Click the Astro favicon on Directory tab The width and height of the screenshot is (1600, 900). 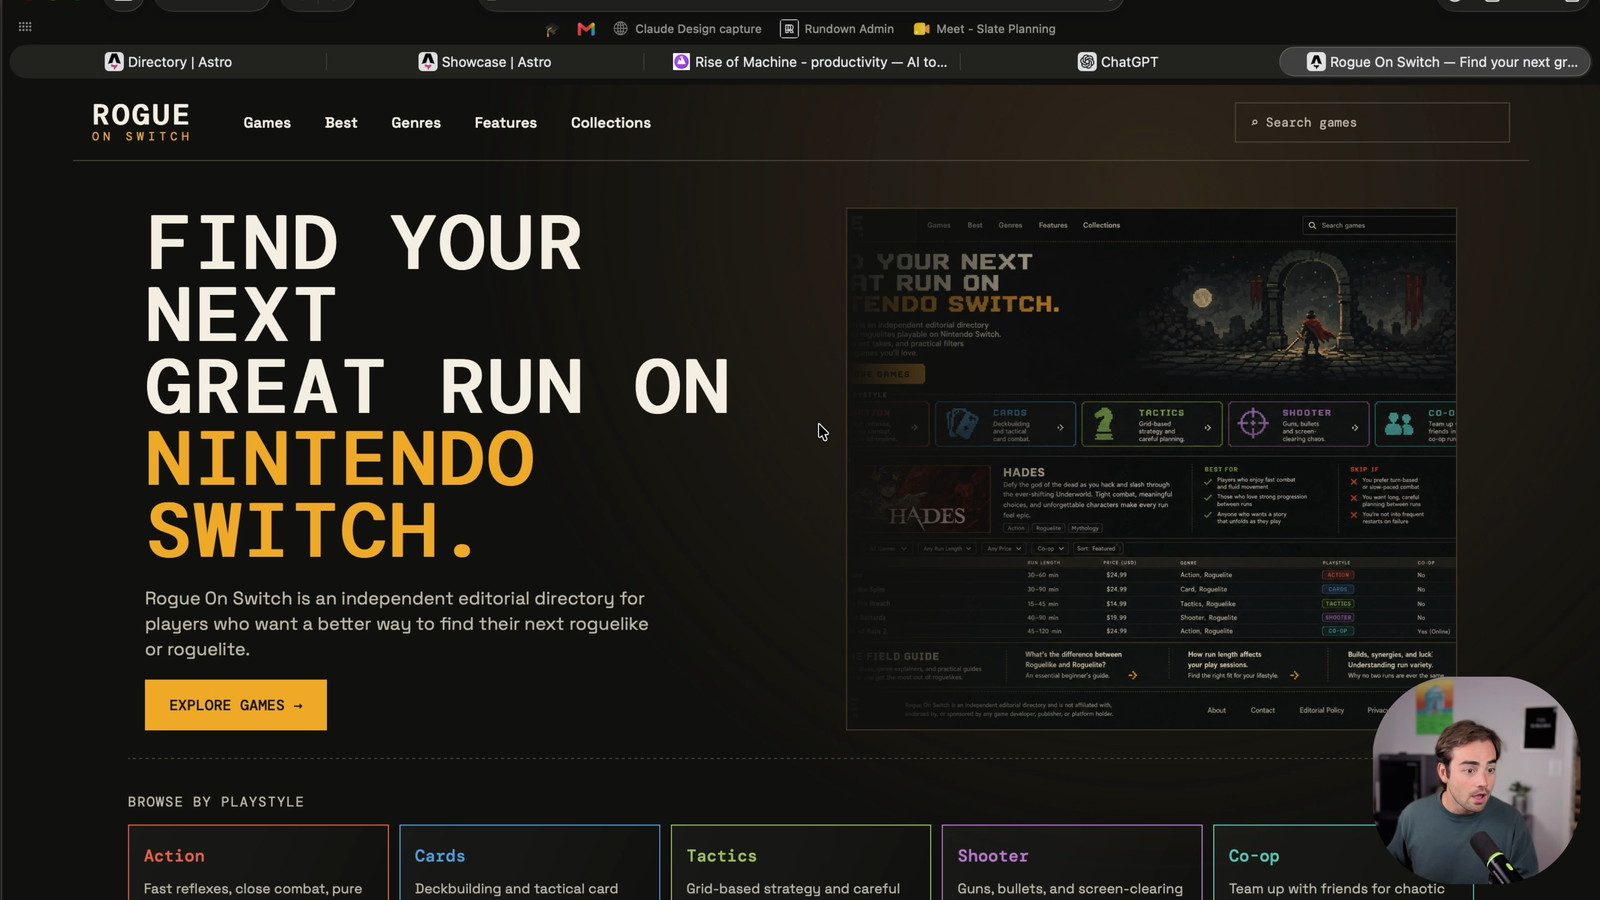point(114,62)
